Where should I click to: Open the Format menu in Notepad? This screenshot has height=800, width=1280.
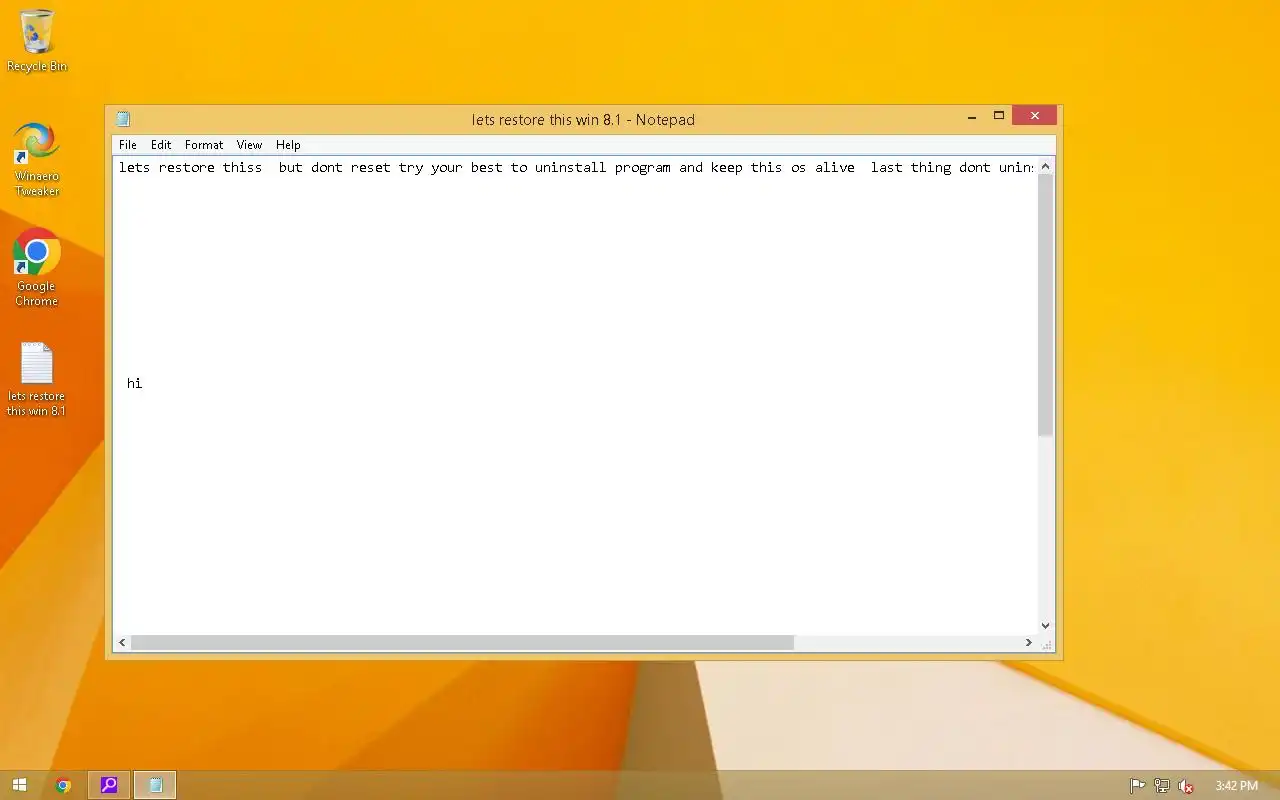tap(204, 145)
